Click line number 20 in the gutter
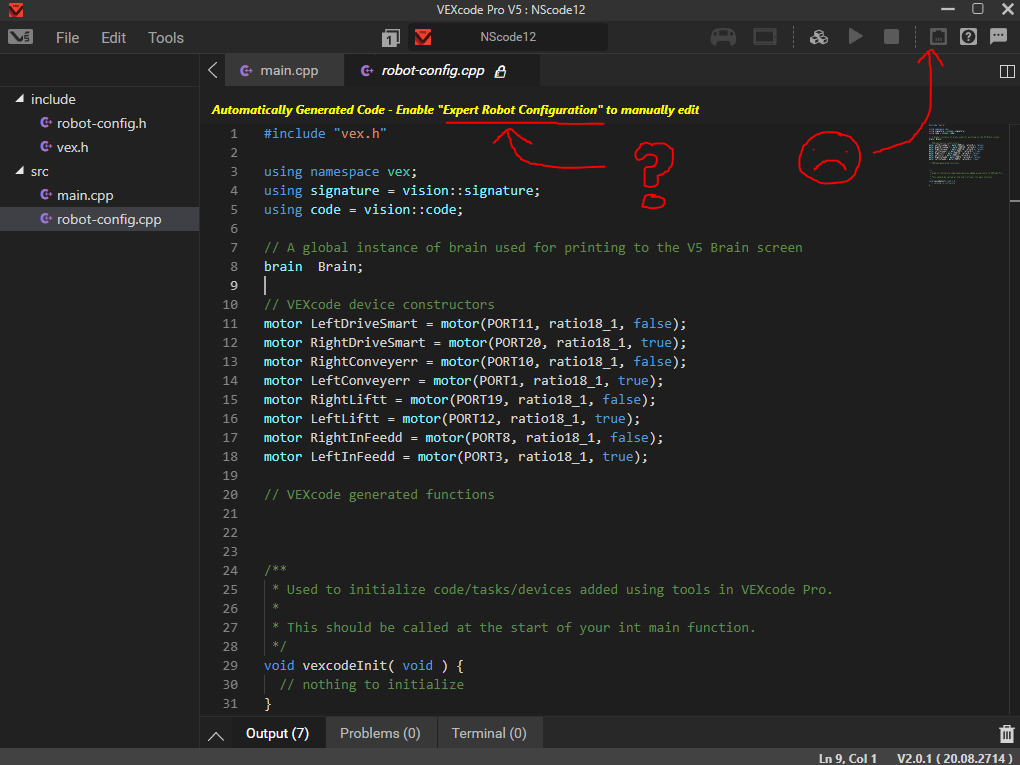The height and width of the screenshot is (765, 1020). 230,494
